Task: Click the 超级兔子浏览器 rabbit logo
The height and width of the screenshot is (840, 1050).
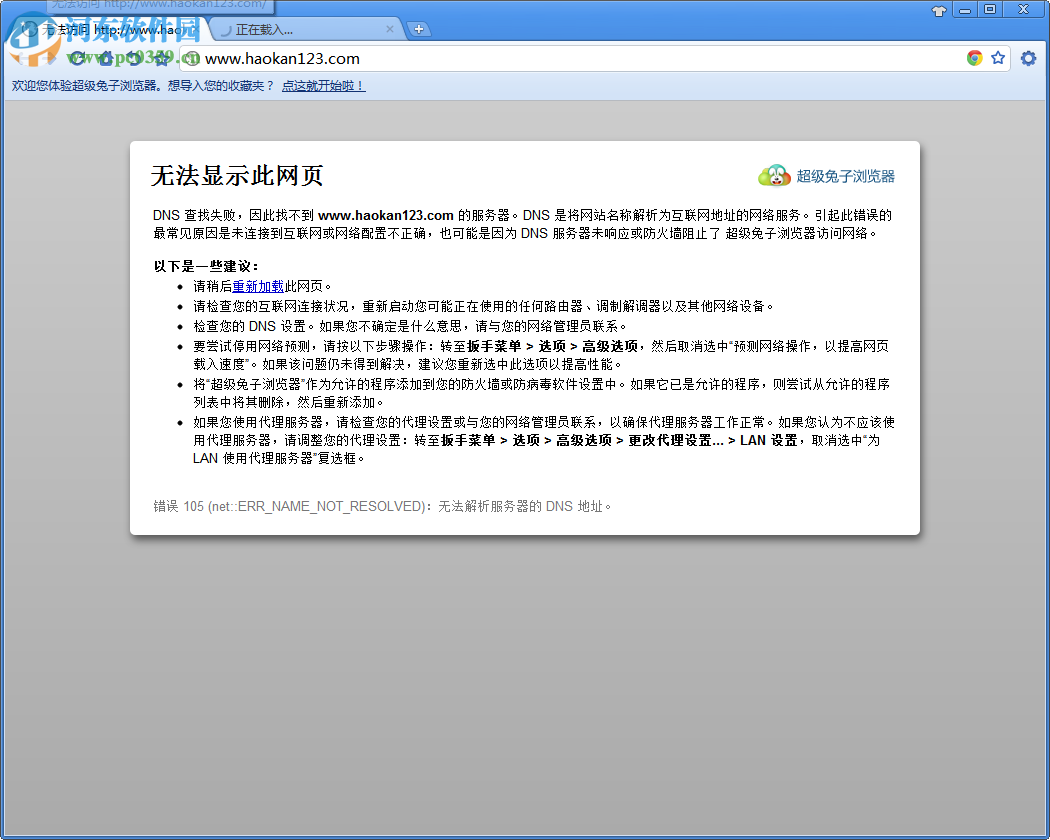Action: coord(774,176)
